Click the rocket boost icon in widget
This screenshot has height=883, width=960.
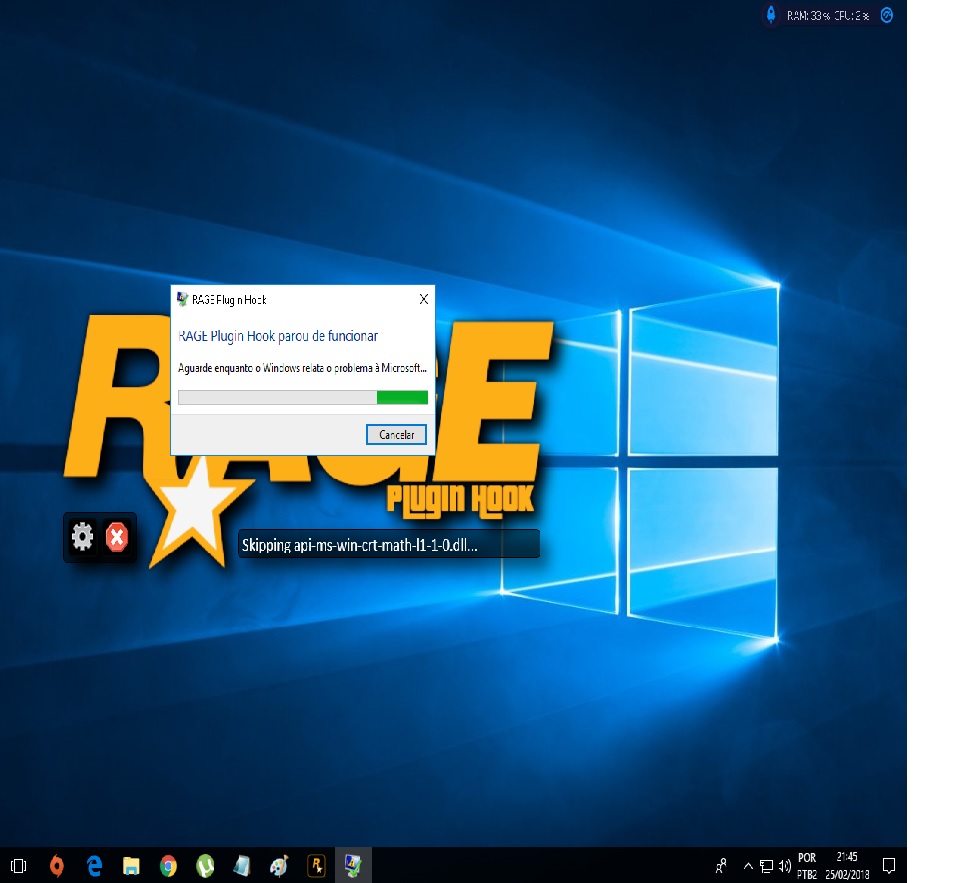tap(770, 14)
